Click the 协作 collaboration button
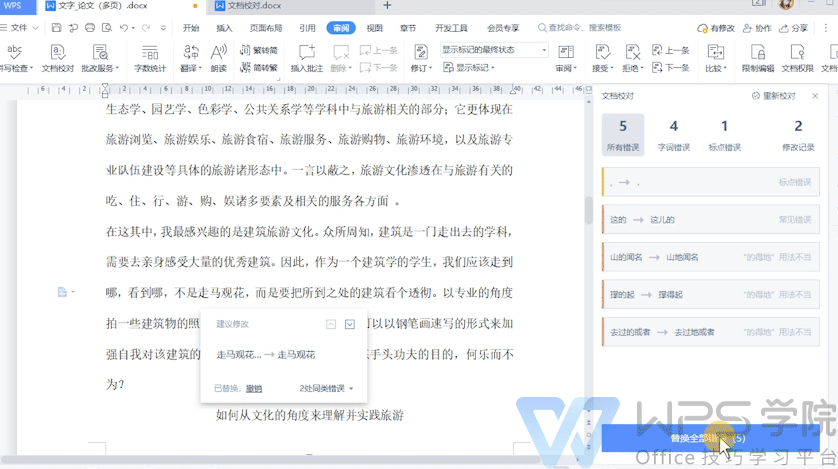The image size is (838, 469). [x=757, y=28]
